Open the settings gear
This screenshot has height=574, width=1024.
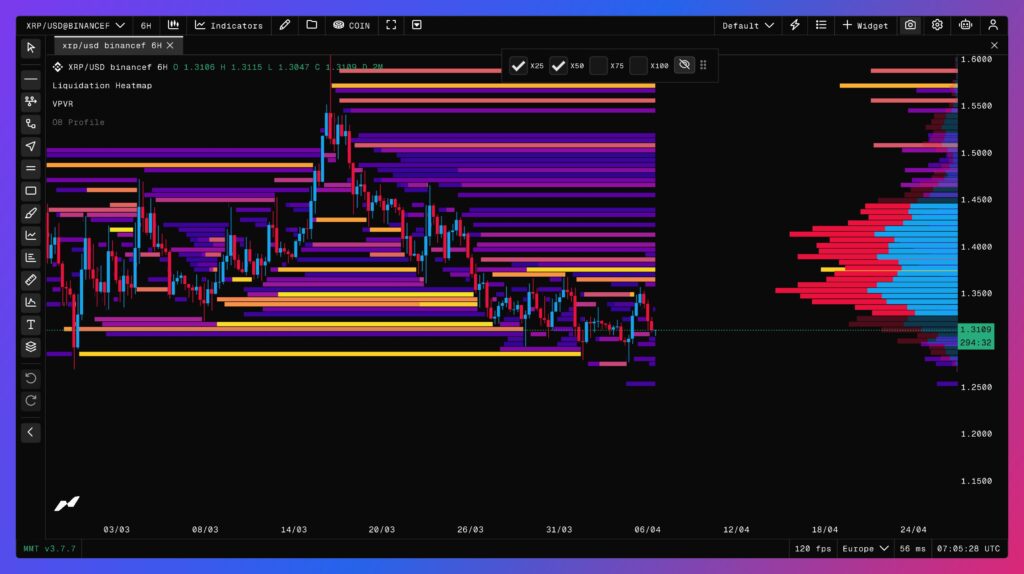(x=937, y=25)
